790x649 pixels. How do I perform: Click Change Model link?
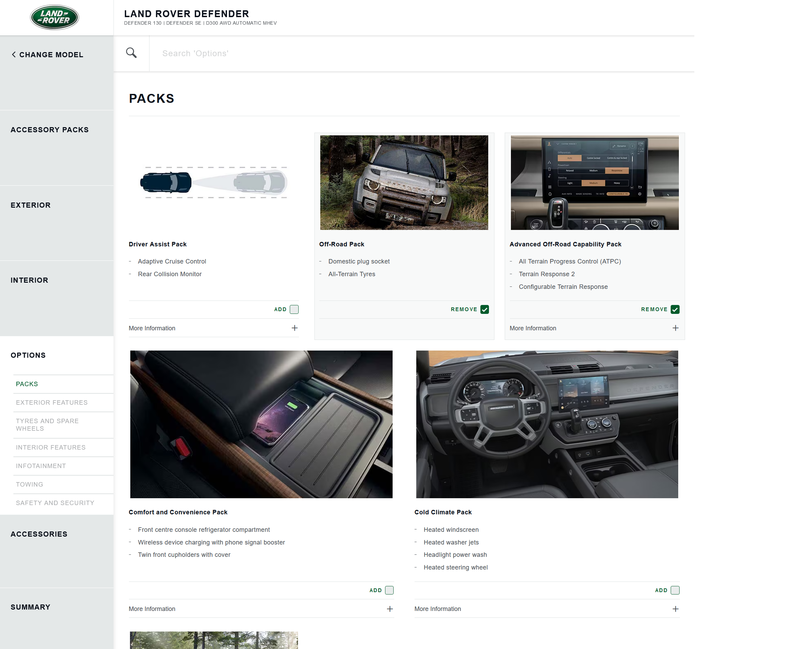click(x=51, y=54)
